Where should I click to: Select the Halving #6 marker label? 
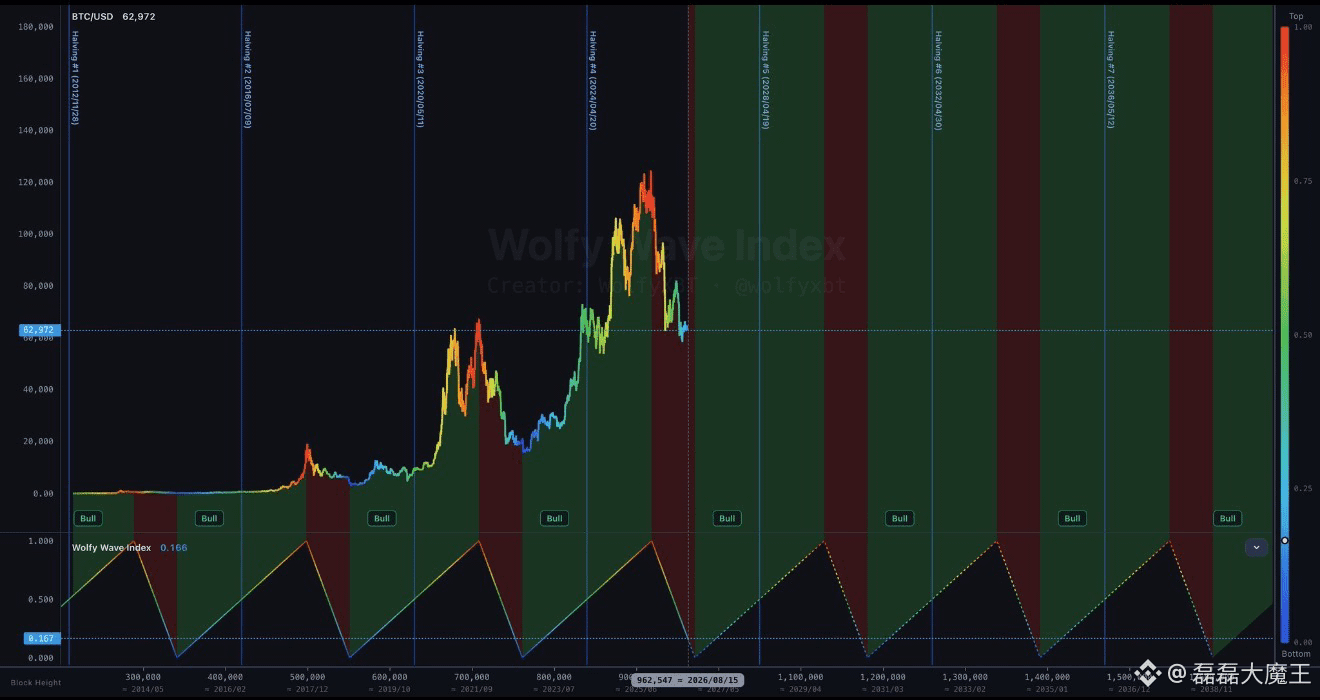tap(938, 80)
